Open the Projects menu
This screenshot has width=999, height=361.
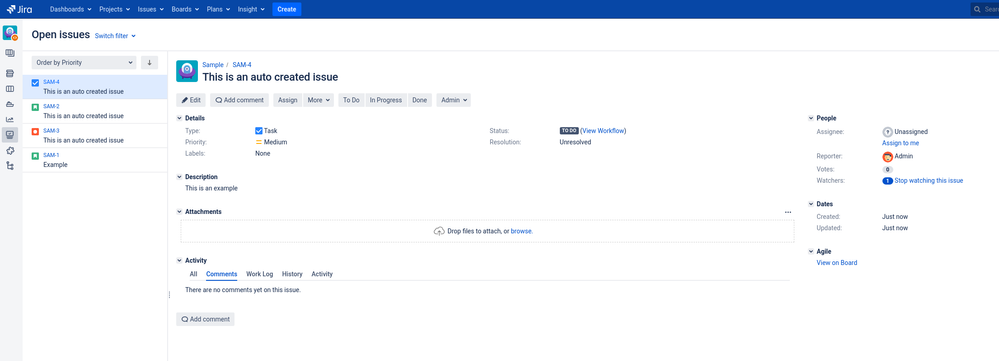coord(115,9)
